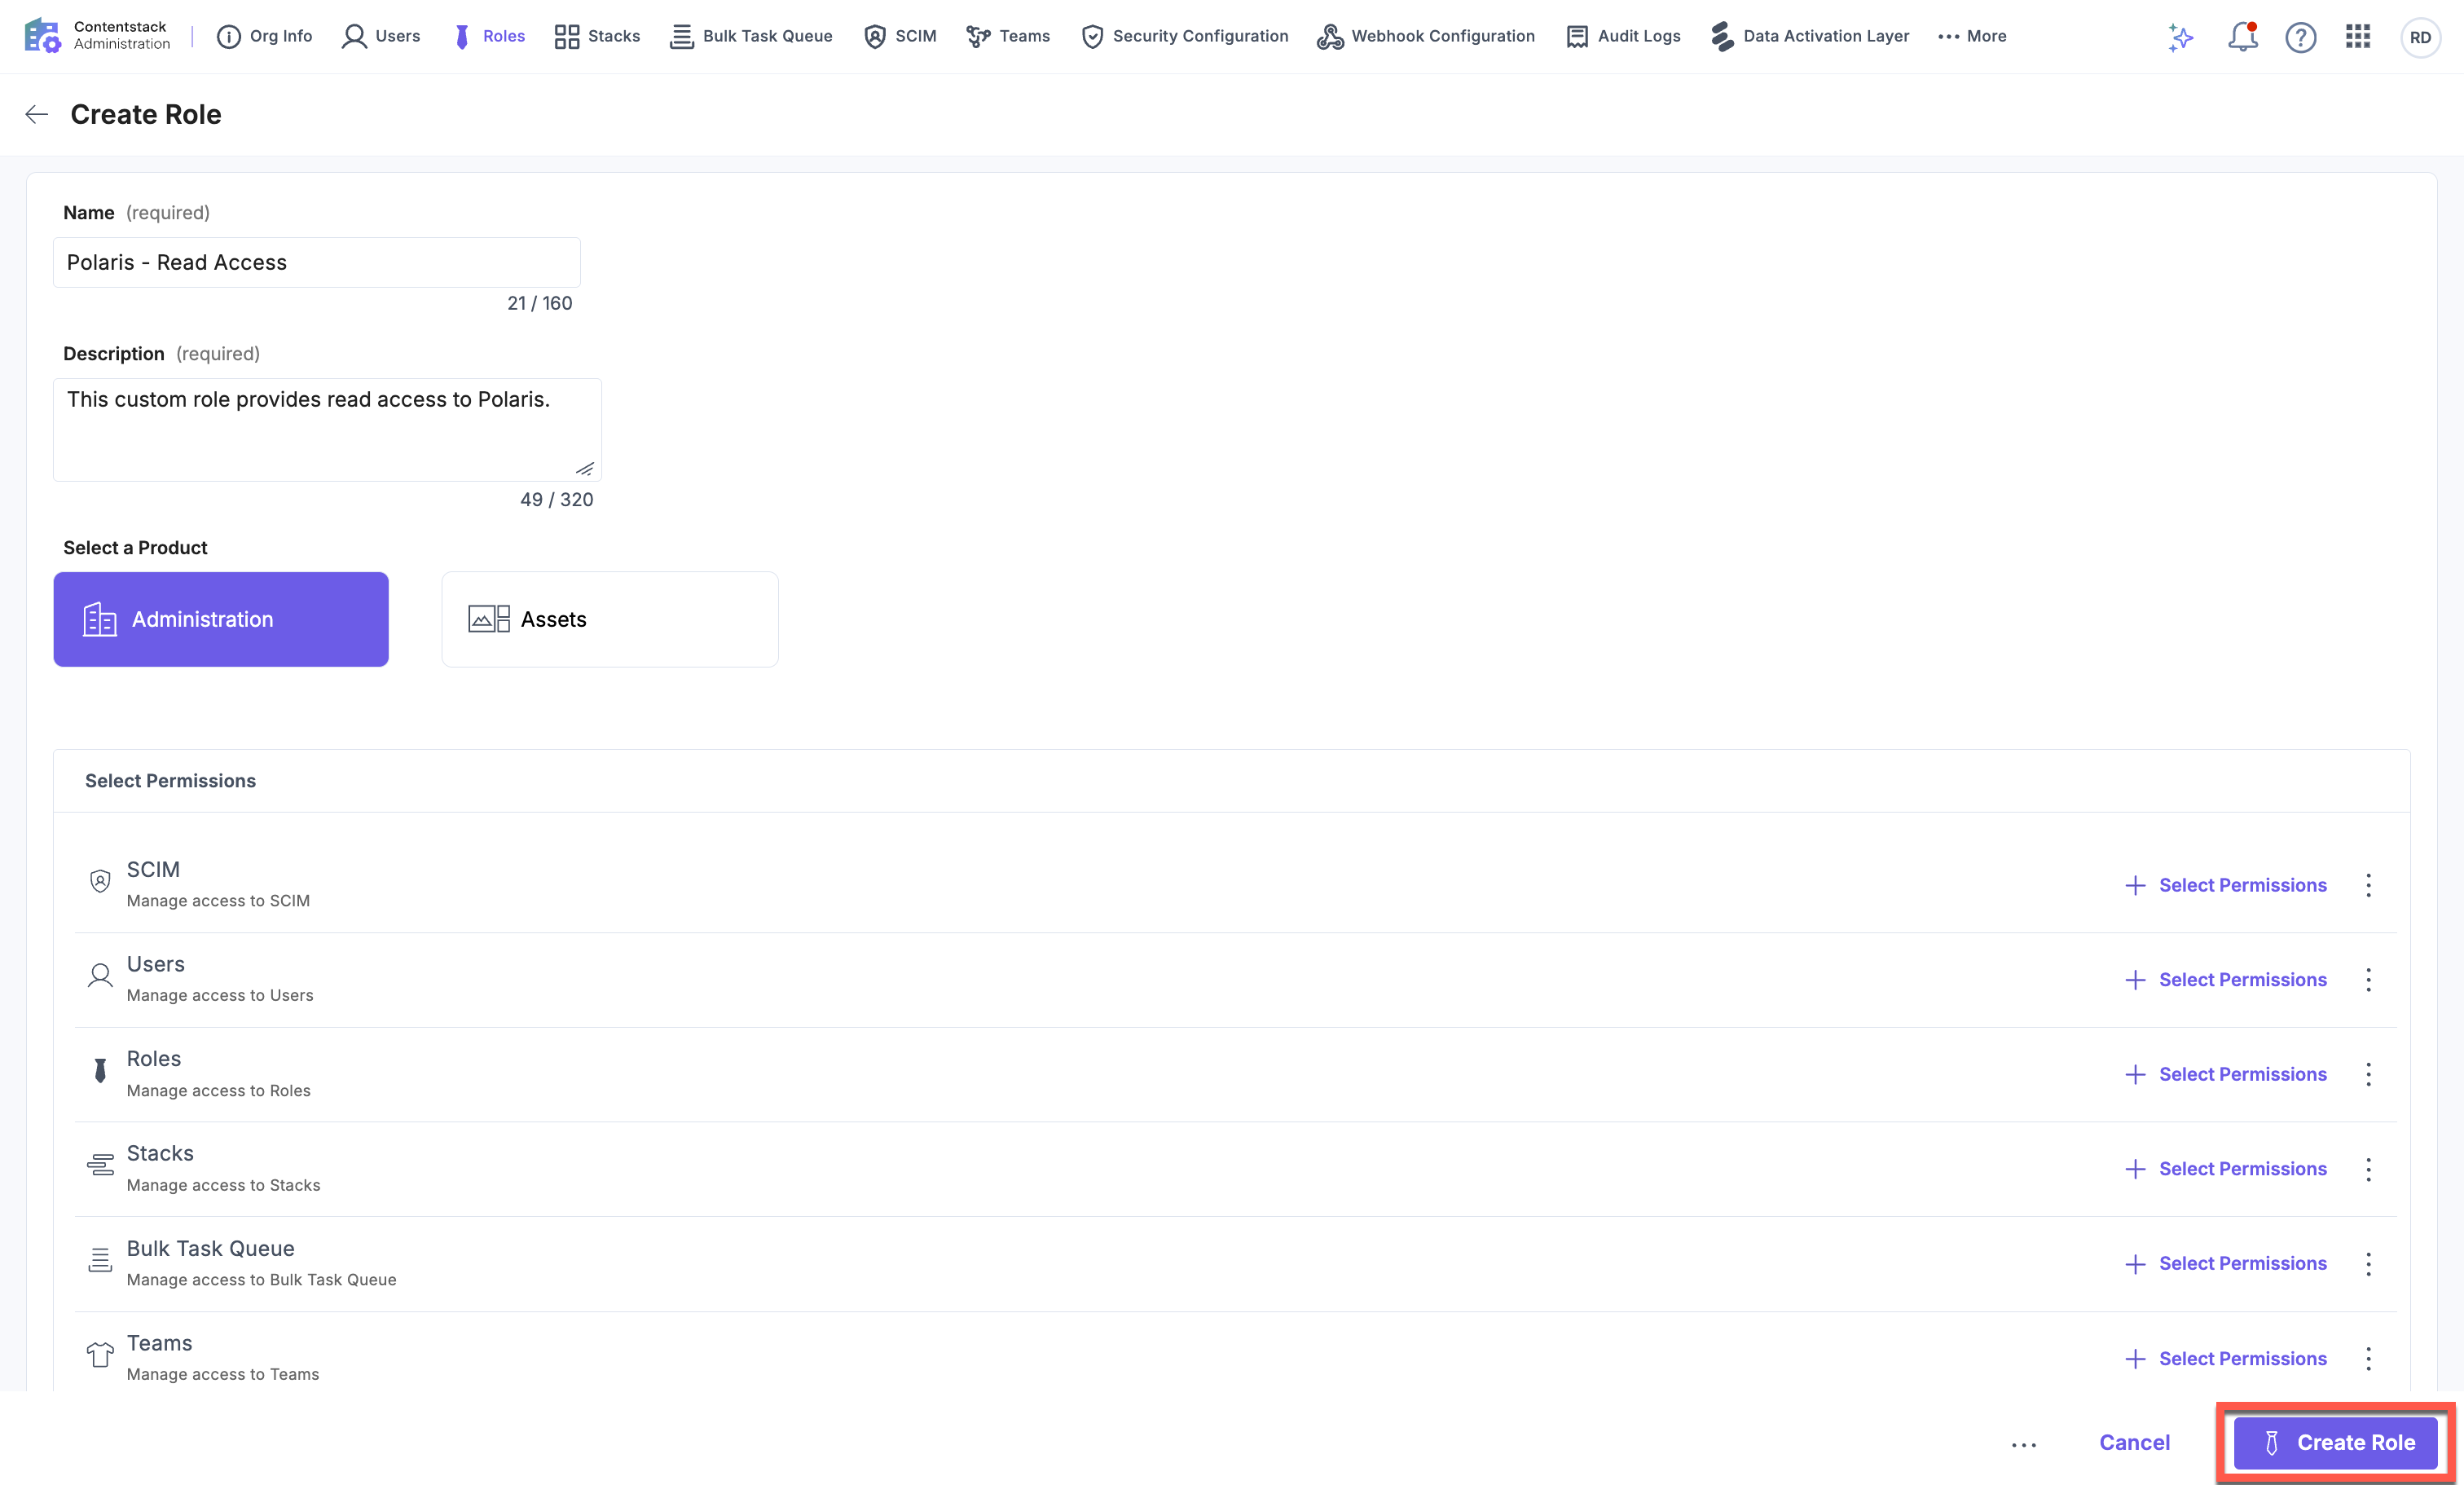Click the Select Permissions section header
This screenshot has height=1485, width=2464.
pyautogui.click(x=170, y=781)
